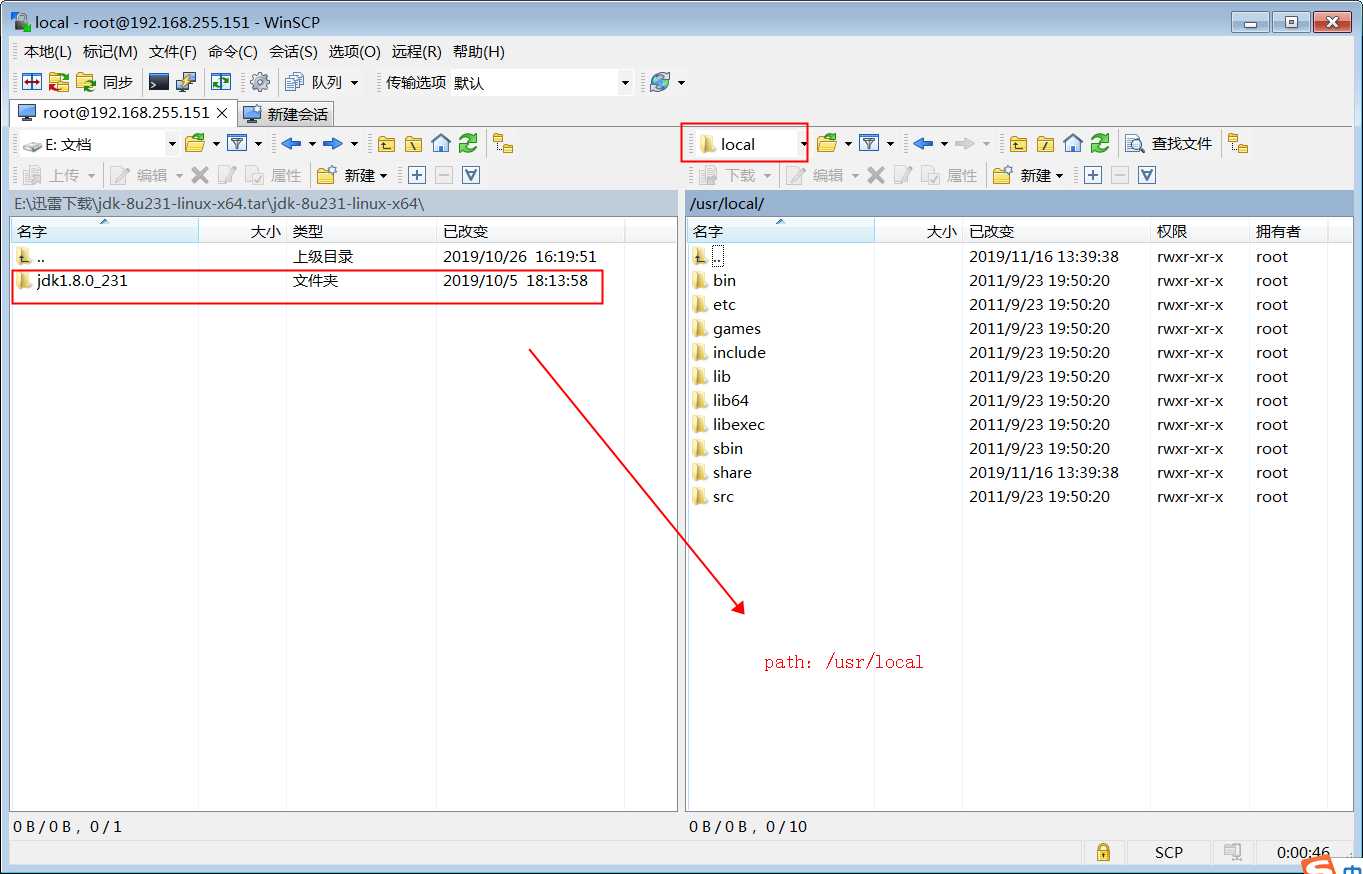Click remote panel open directory folder icon

coord(827,144)
